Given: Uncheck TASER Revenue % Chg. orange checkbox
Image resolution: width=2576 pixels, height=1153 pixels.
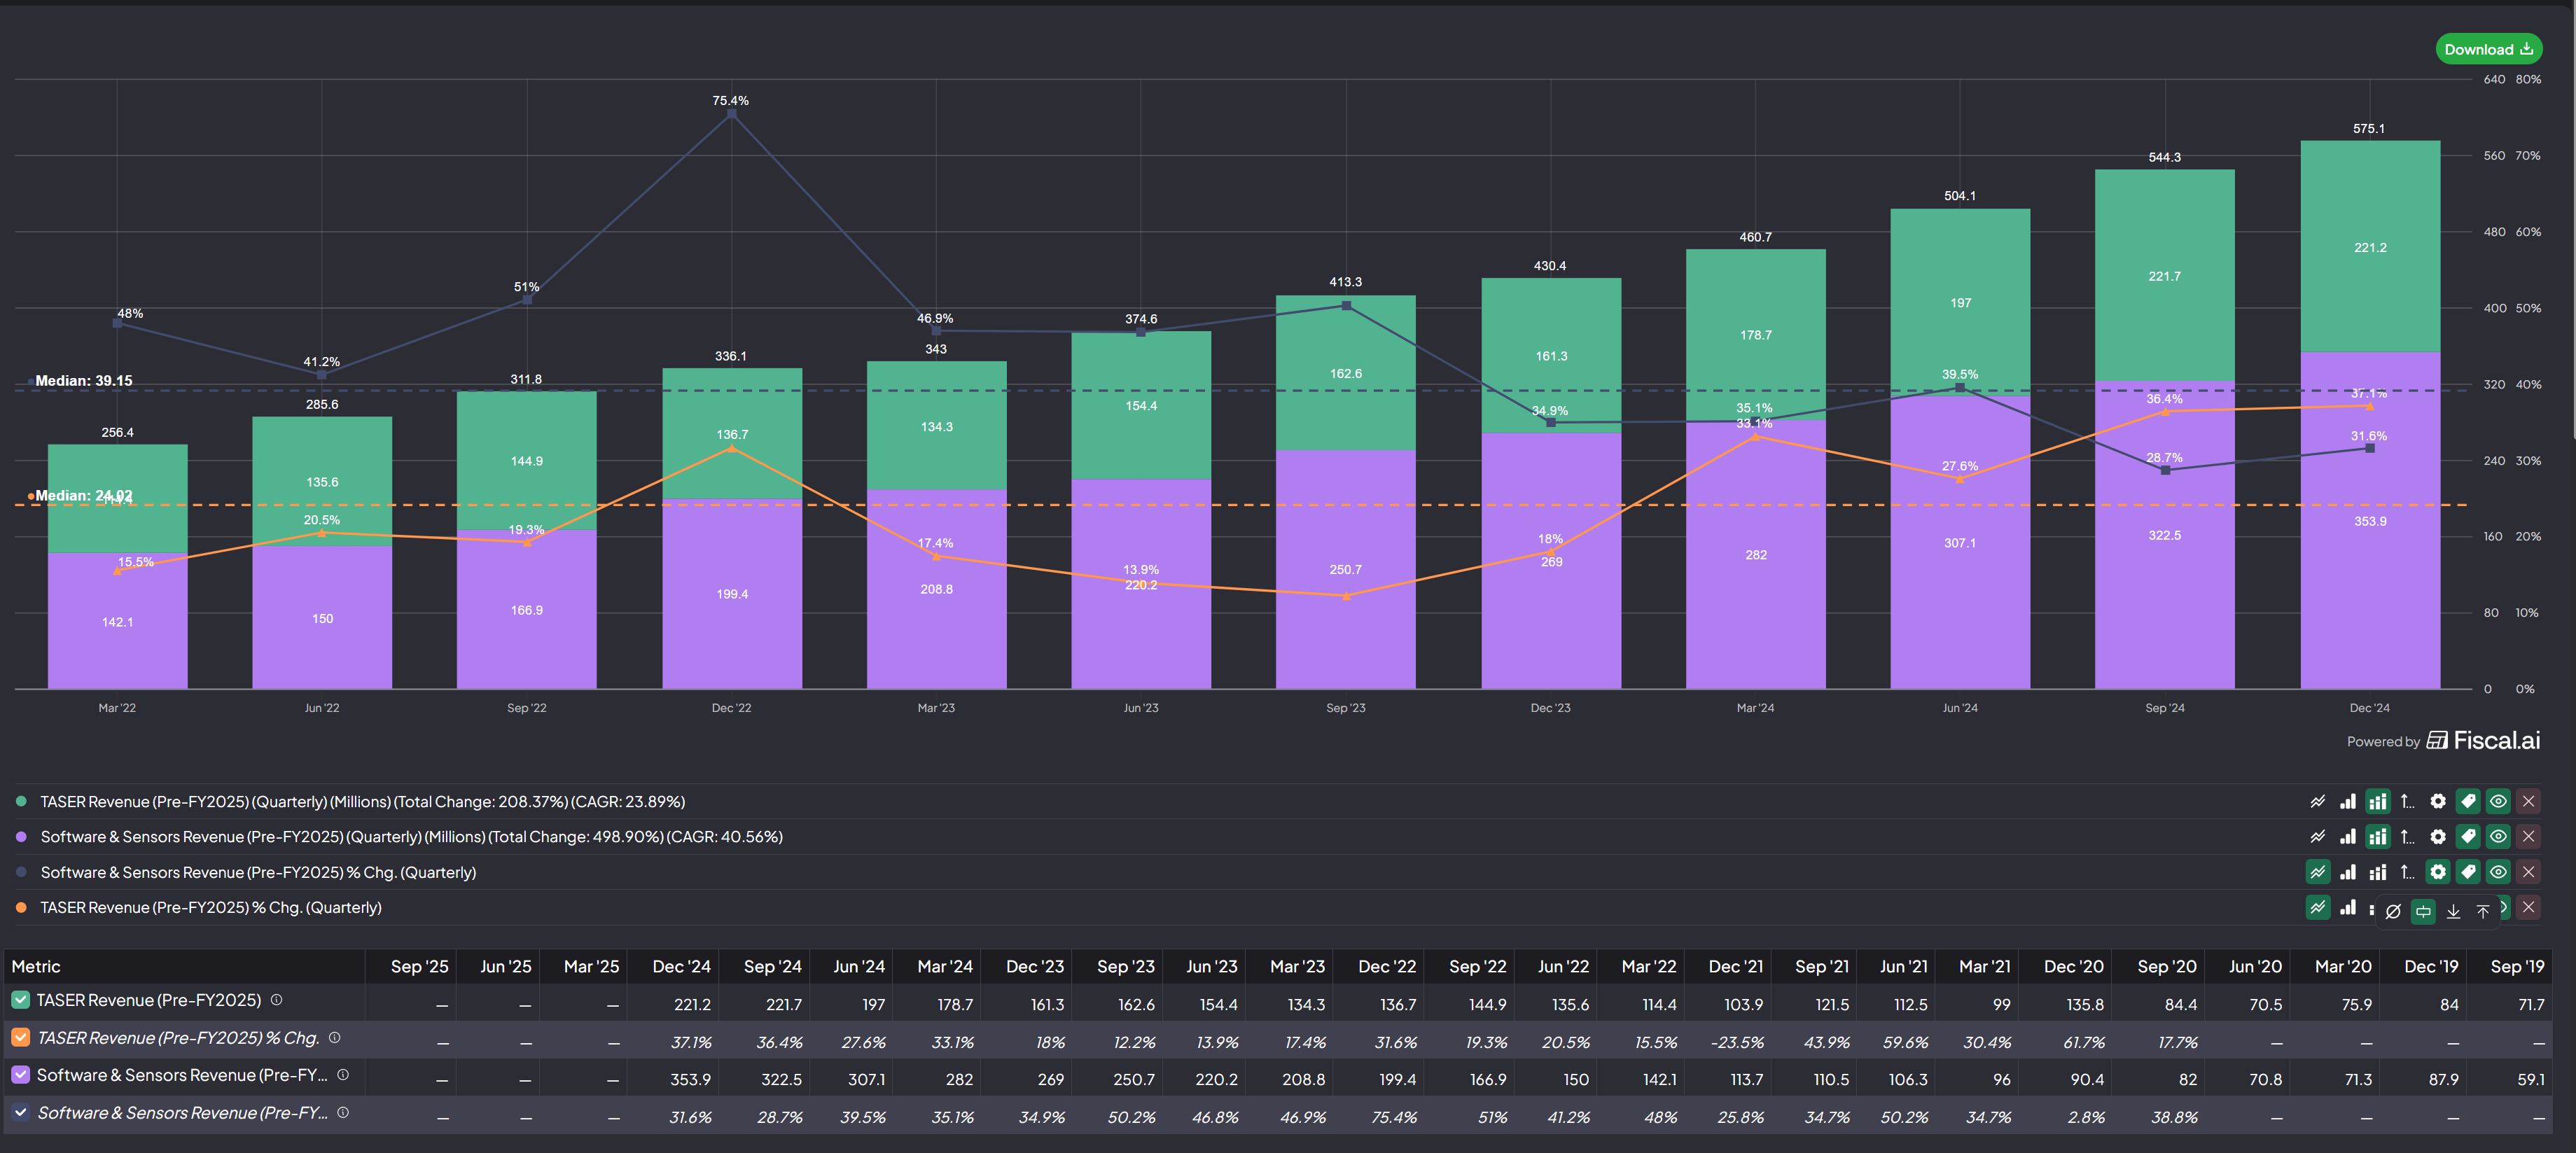Looking at the screenshot, I should click(x=20, y=1038).
